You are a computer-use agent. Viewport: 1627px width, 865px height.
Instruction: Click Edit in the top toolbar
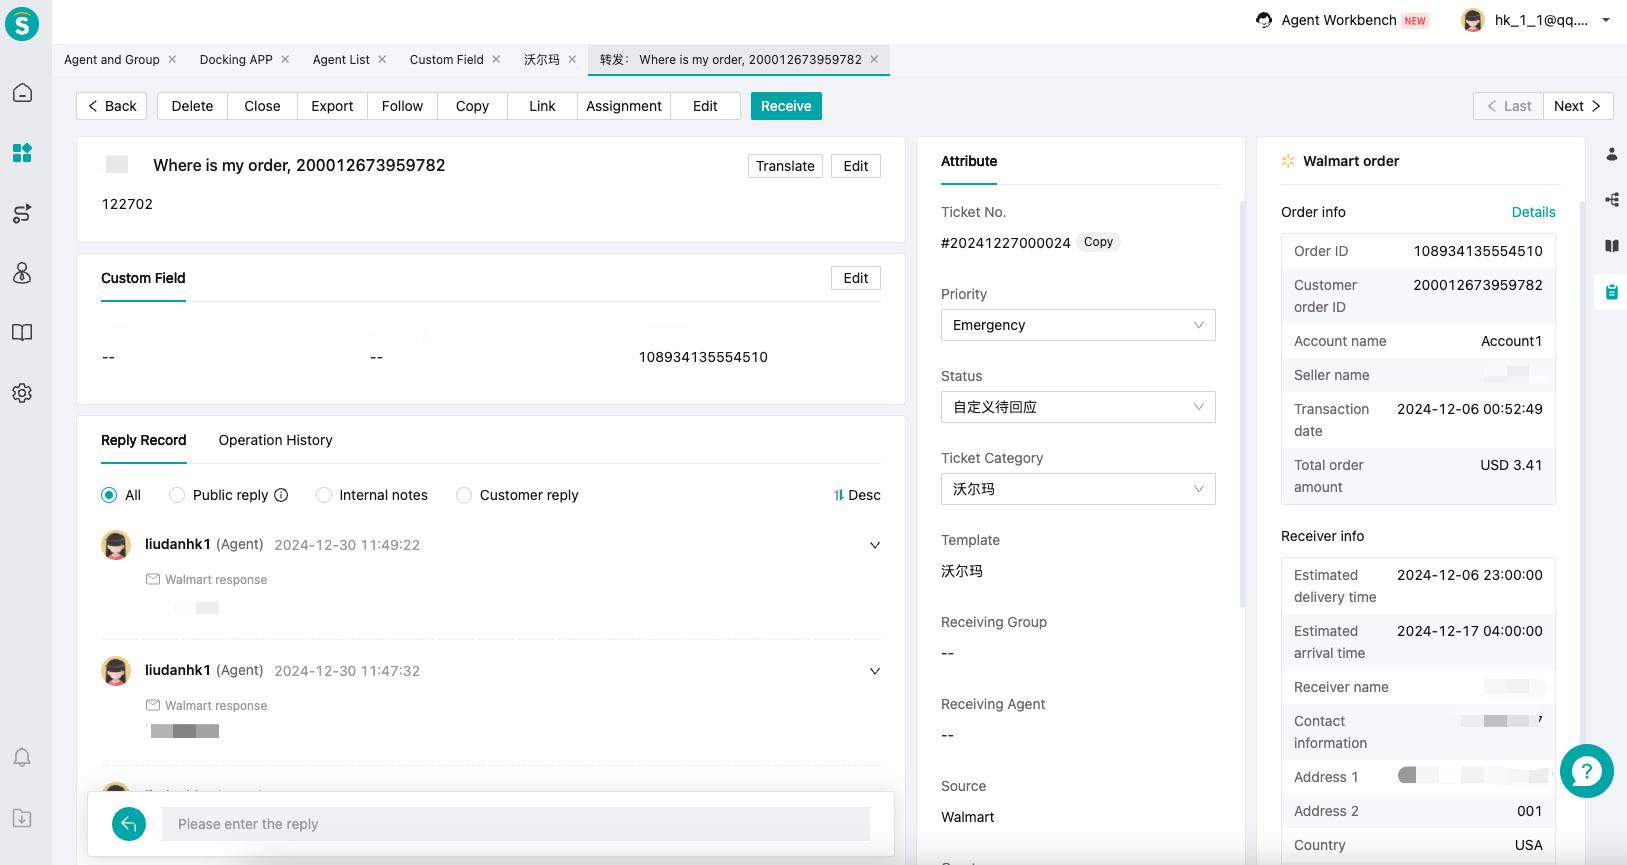click(705, 106)
